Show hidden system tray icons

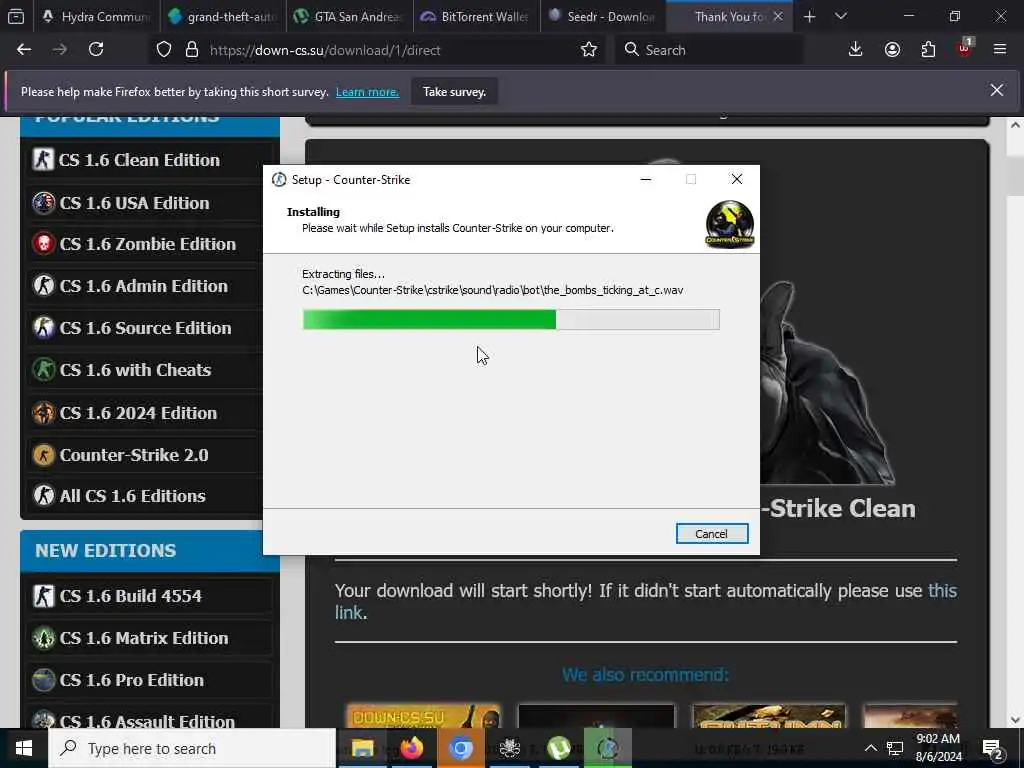coord(871,748)
